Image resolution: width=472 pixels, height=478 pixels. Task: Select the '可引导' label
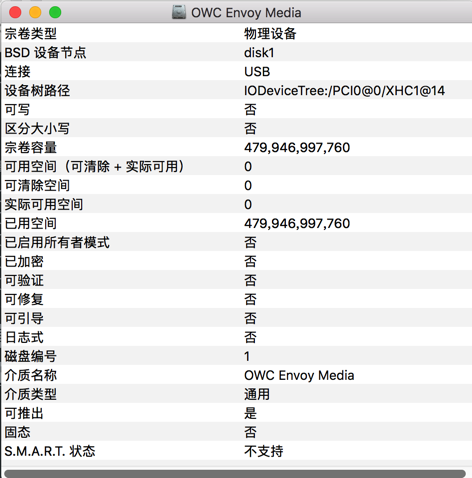point(24,319)
